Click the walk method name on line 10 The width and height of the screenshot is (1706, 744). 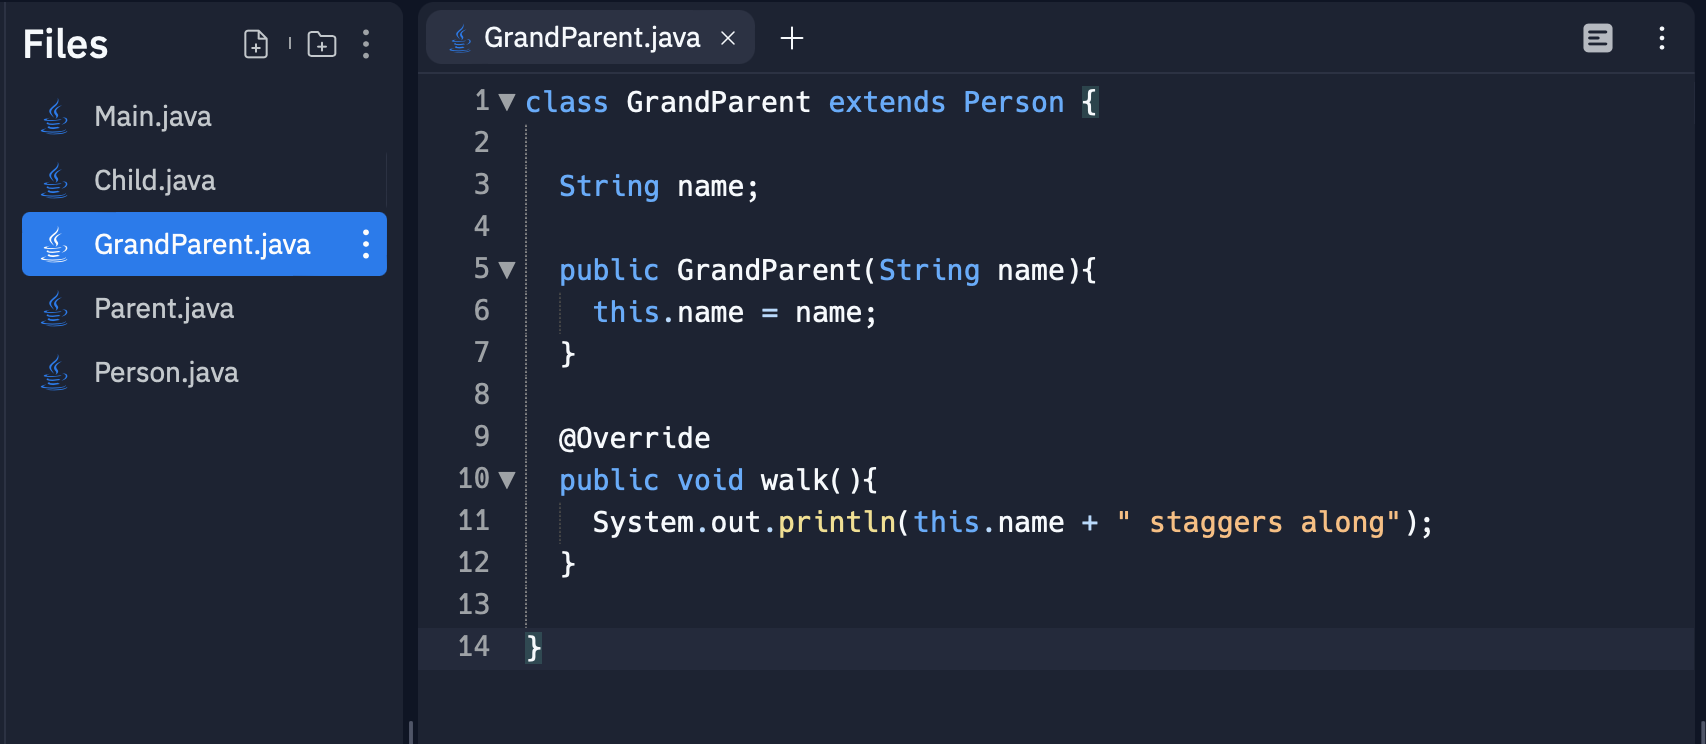794,480
